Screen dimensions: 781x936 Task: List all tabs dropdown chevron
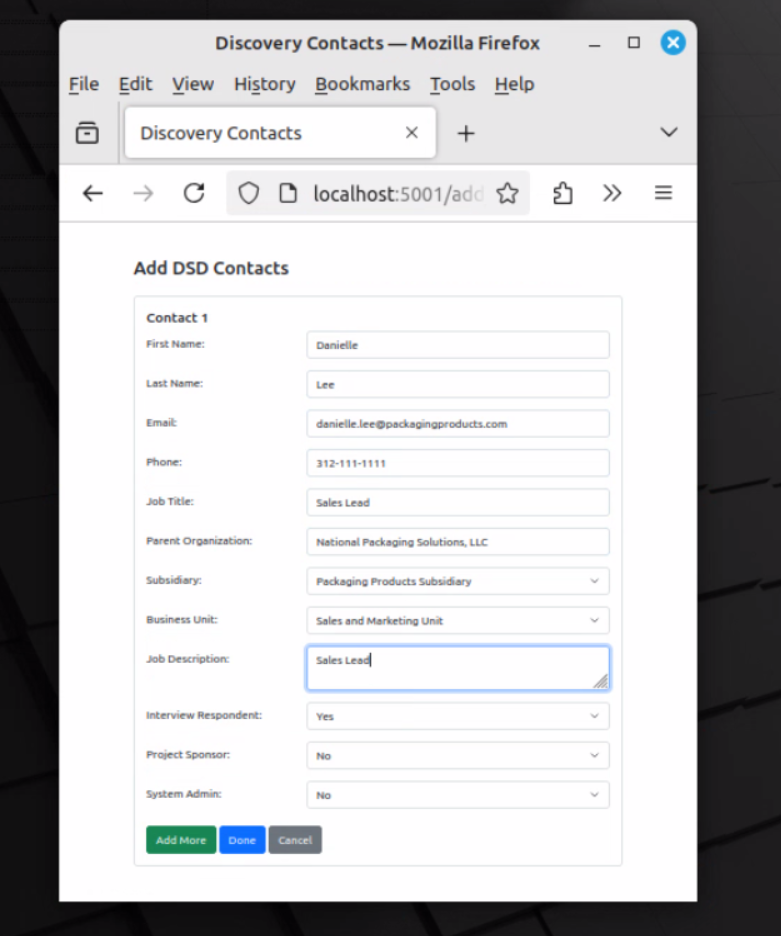[x=669, y=132]
